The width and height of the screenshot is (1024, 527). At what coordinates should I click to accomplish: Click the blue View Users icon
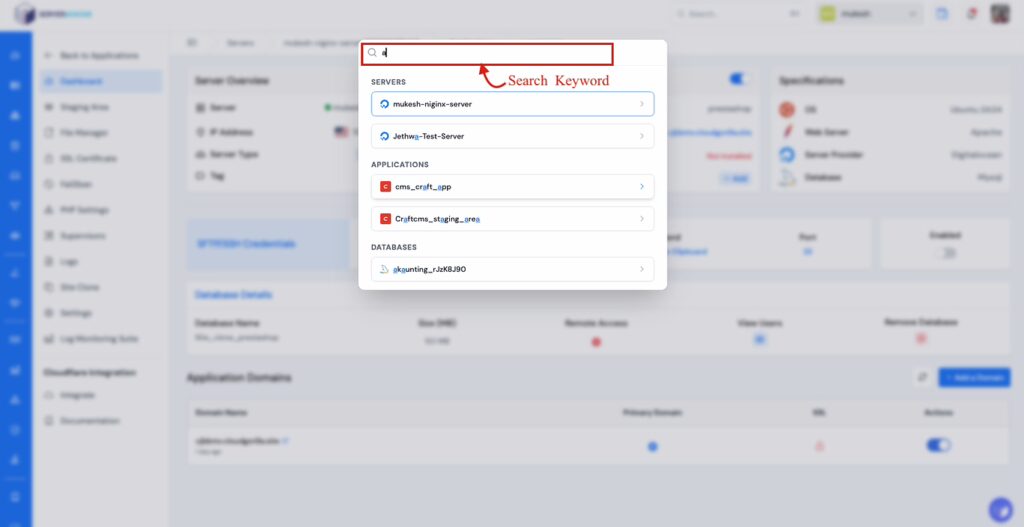click(x=760, y=339)
